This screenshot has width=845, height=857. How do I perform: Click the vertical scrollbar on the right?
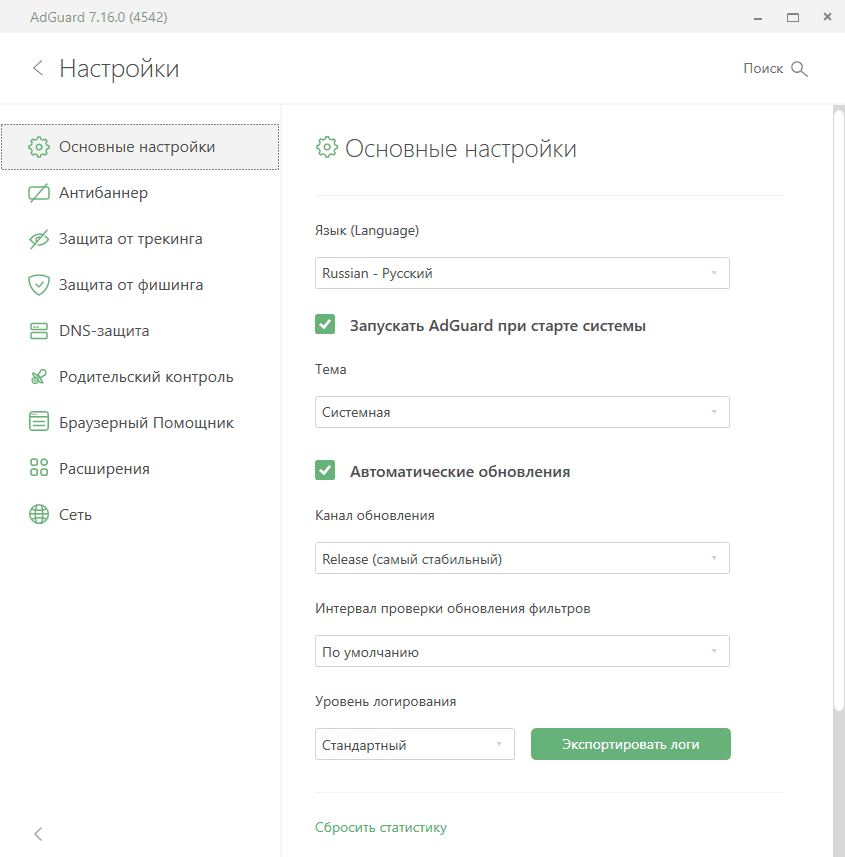[x=838, y=410]
